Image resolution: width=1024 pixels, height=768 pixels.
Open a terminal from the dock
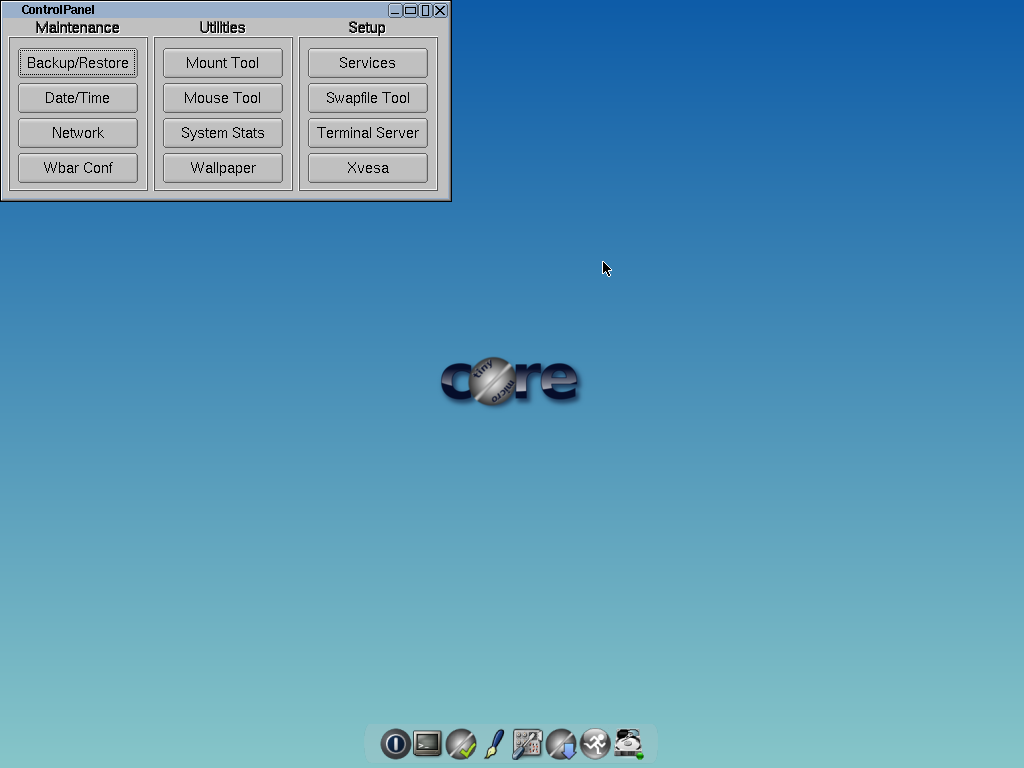[x=428, y=744]
